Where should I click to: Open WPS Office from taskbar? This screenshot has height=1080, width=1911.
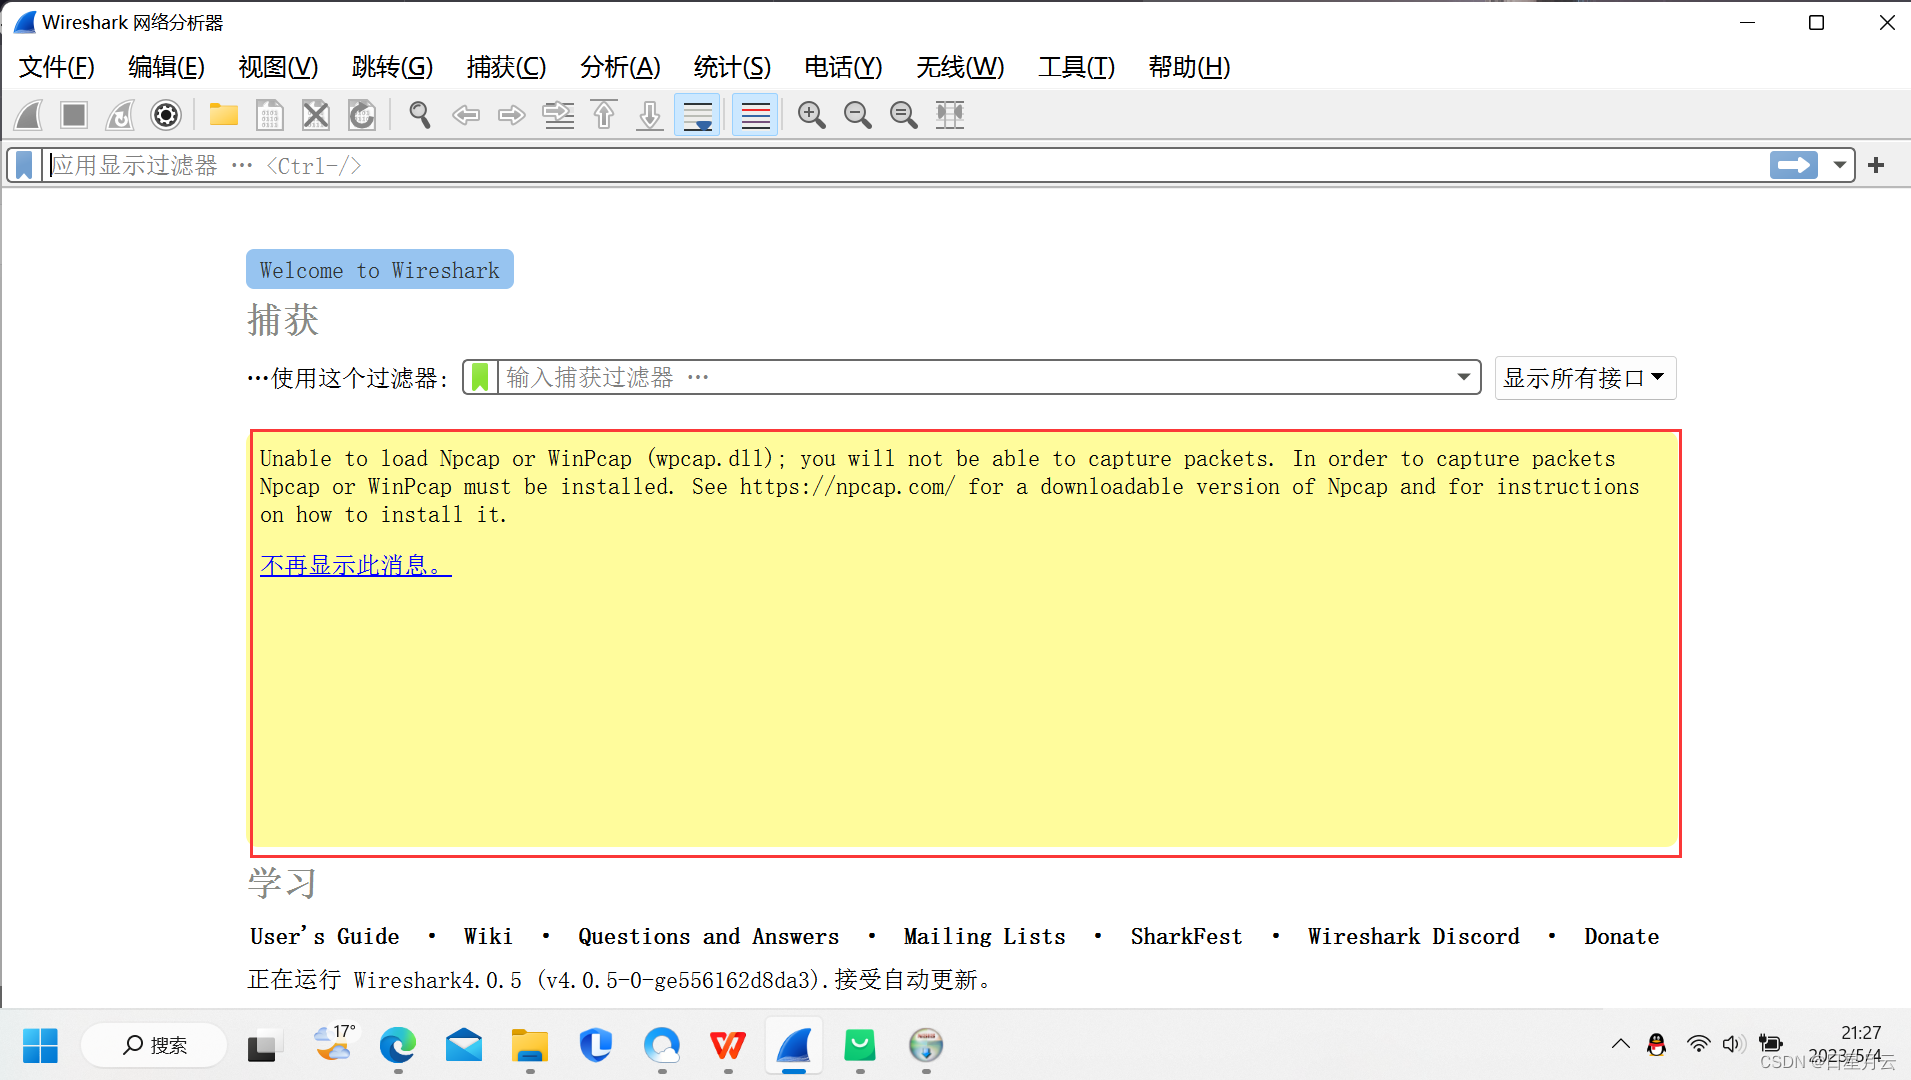click(728, 1046)
